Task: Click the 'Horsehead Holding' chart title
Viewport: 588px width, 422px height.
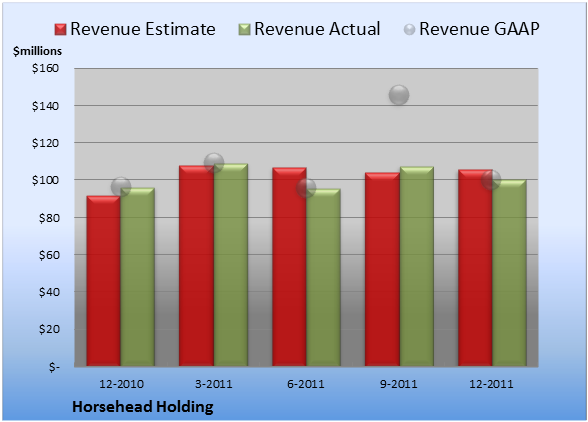Action: pyautogui.click(x=143, y=407)
